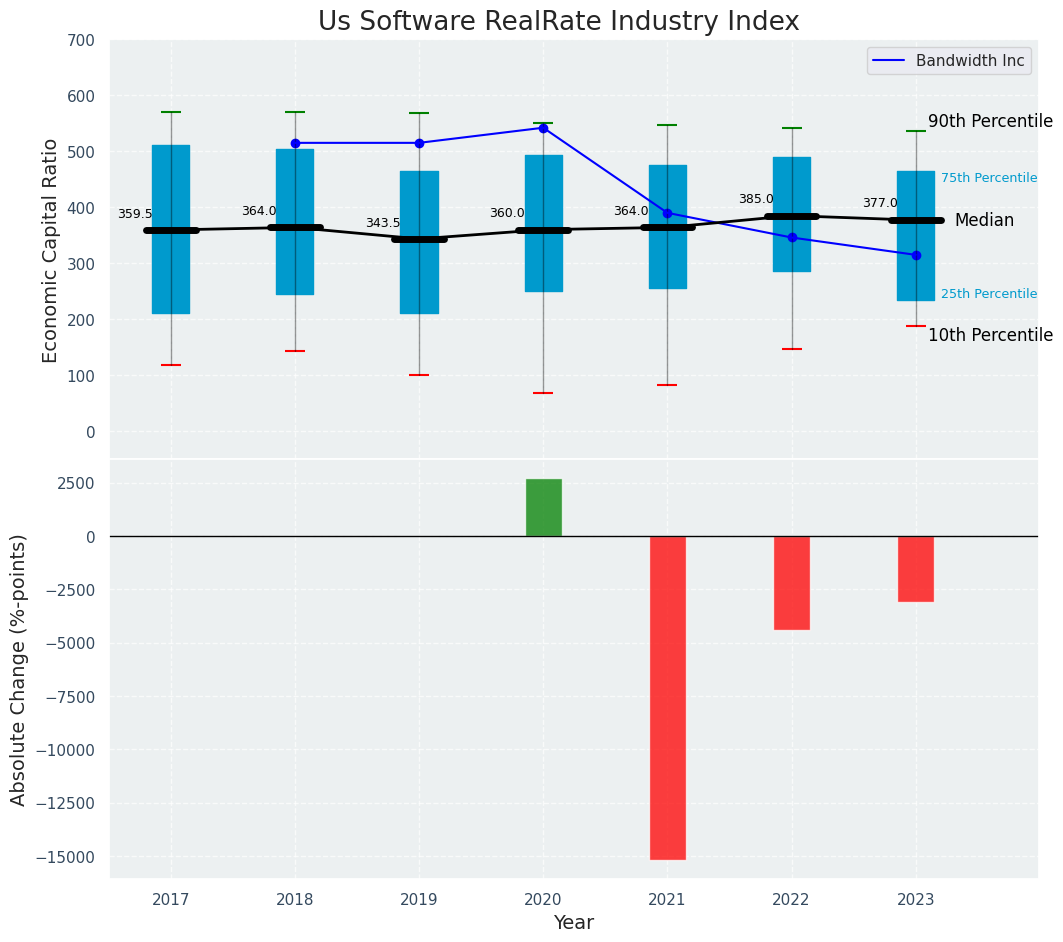This screenshot has width=1063, height=942.
Task: Click the 75th Percentile label
Action: tap(989, 178)
